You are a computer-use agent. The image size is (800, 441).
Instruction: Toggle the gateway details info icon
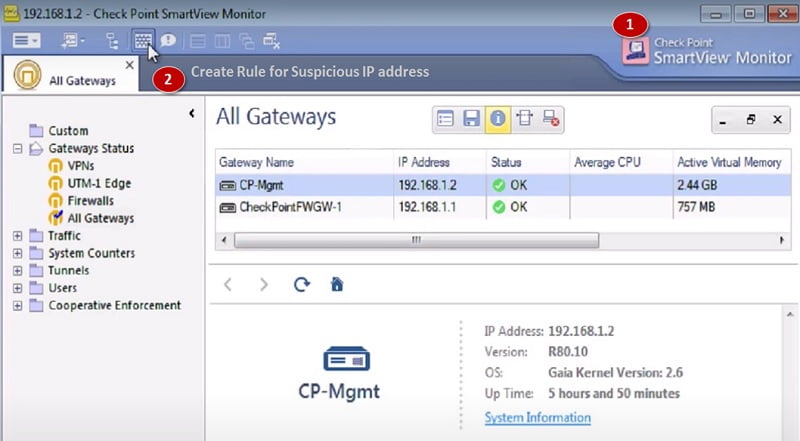pos(497,119)
